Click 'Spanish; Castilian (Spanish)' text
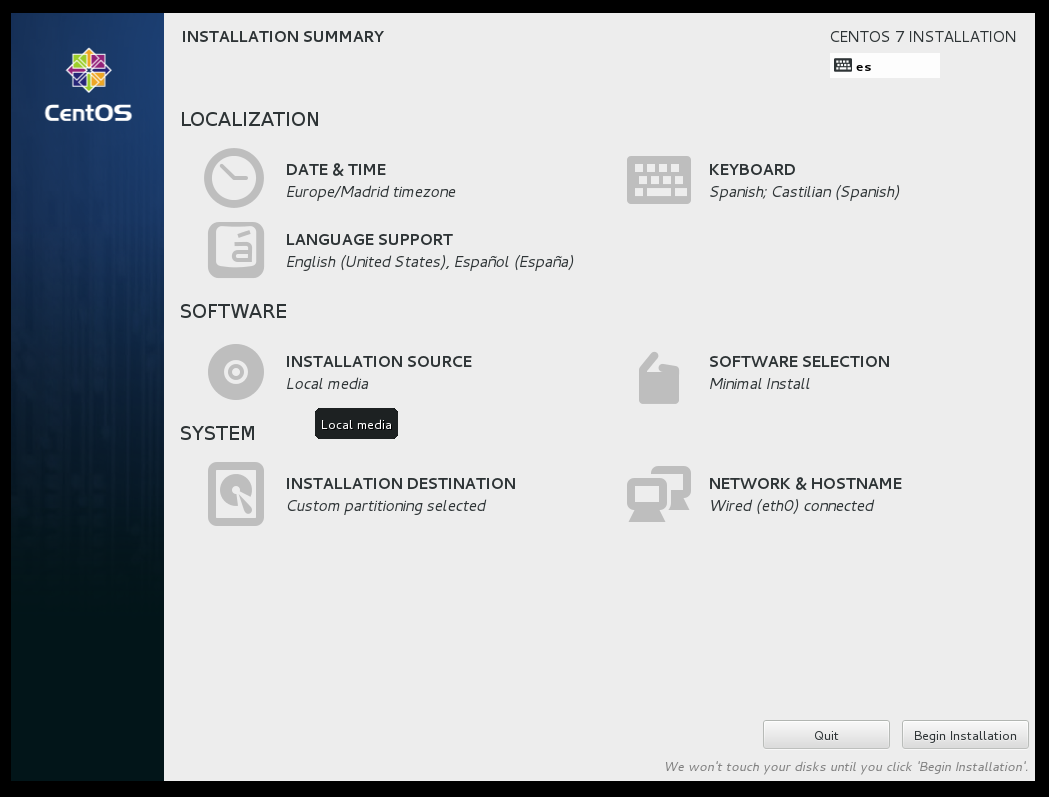This screenshot has height=797, width=1049. (x=804, y=192)
